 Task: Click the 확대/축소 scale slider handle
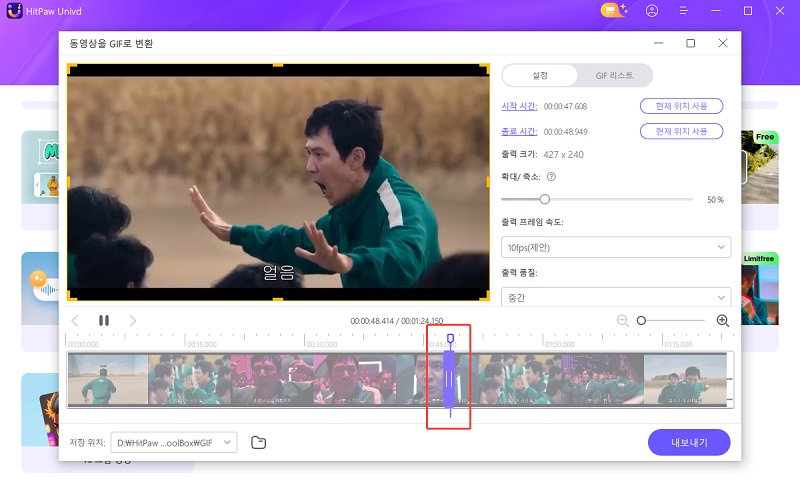pos(545,199)
